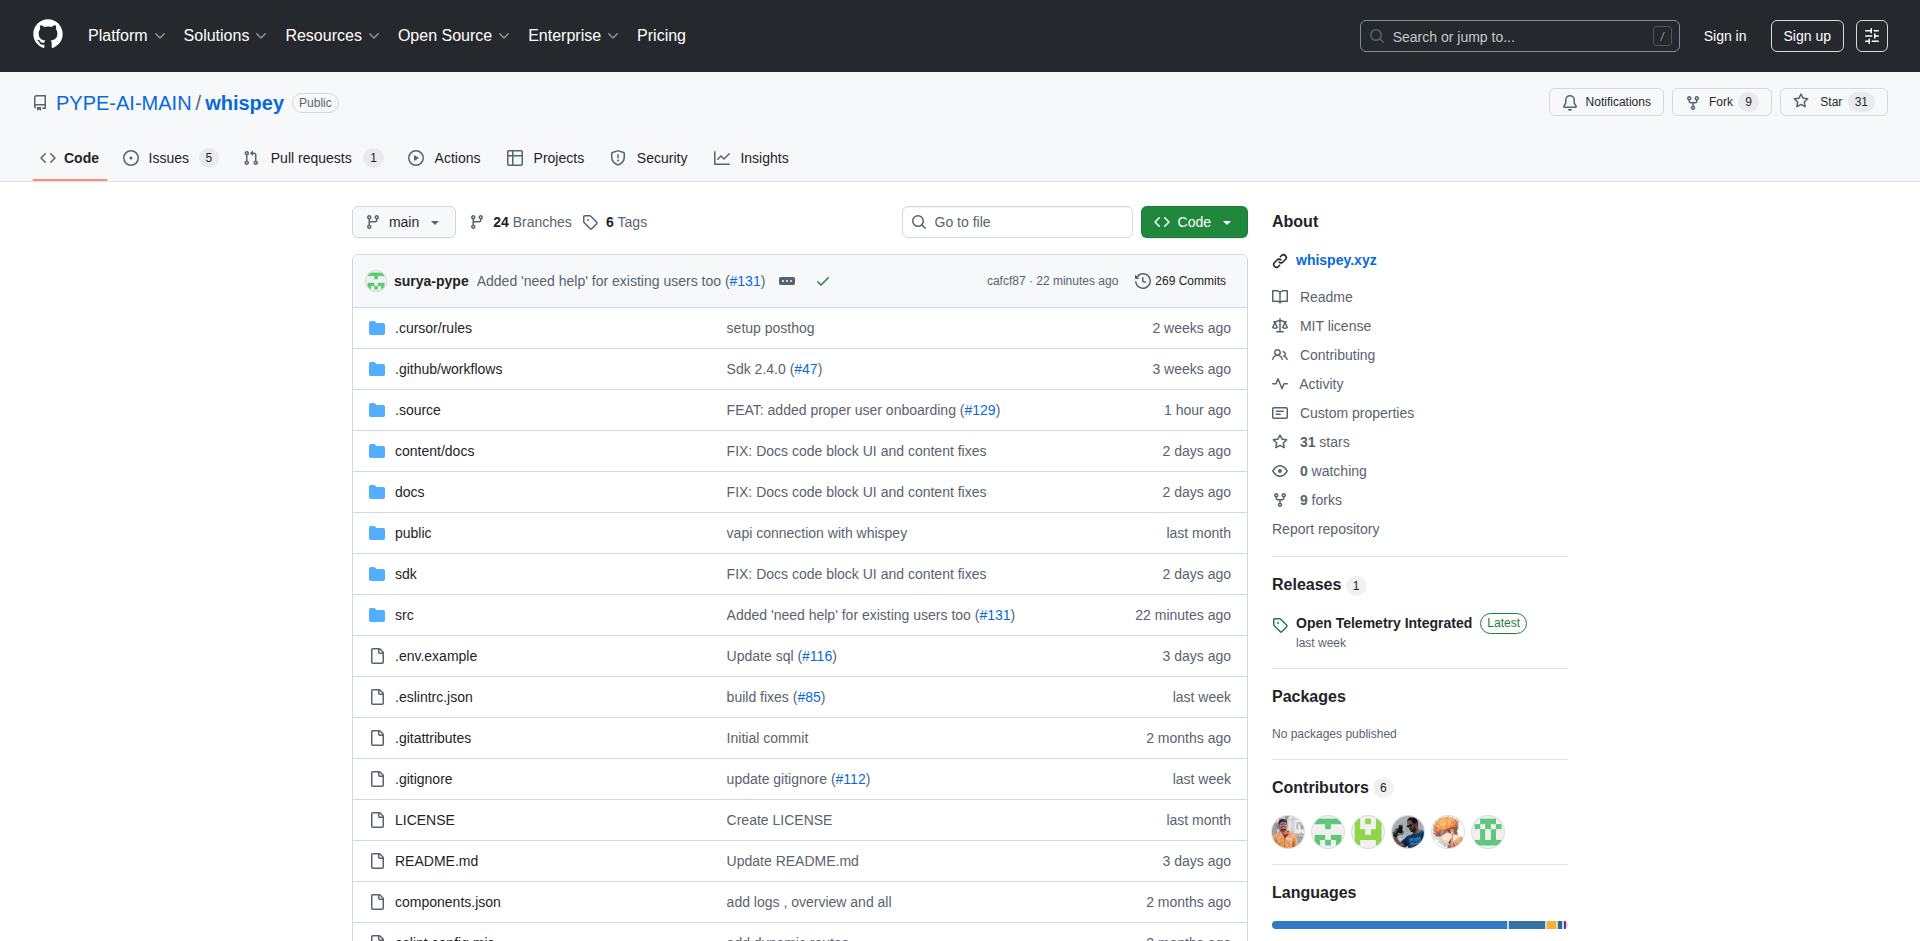Select the Code tab

pyautogui.click(x=70, y=158)
